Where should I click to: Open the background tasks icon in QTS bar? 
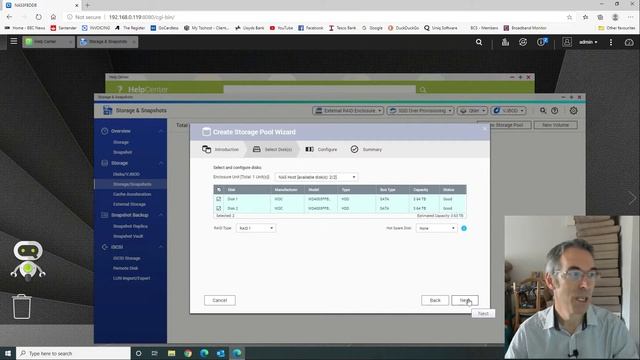coord(505,42)
